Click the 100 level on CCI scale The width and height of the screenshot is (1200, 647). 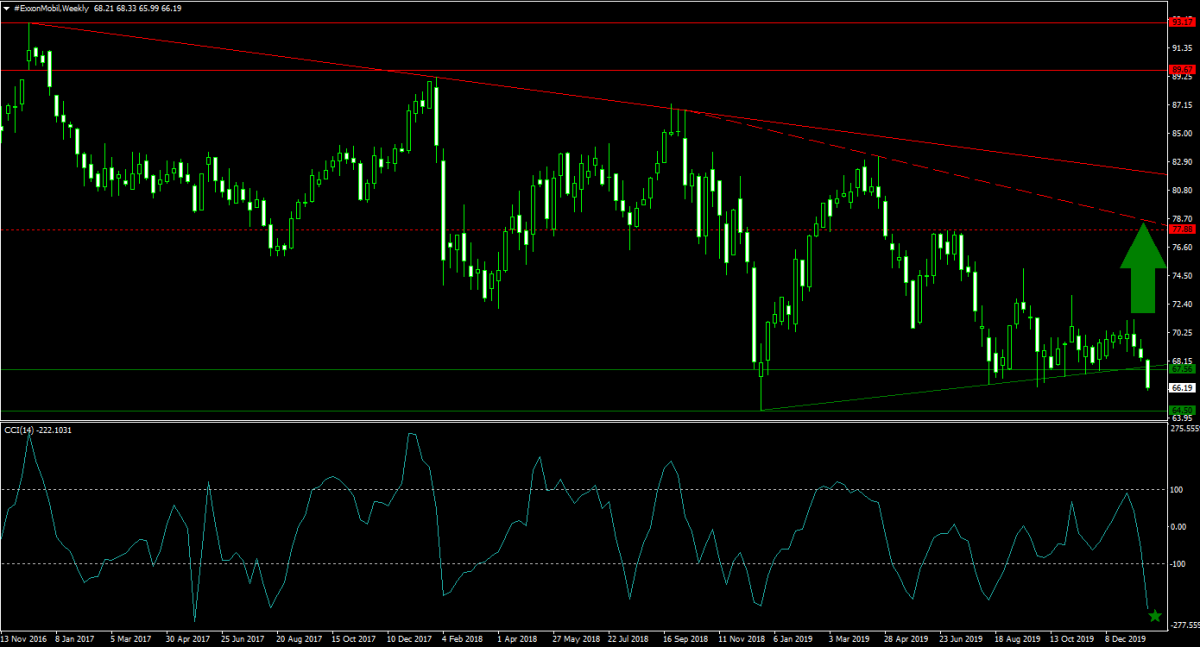1181,489
